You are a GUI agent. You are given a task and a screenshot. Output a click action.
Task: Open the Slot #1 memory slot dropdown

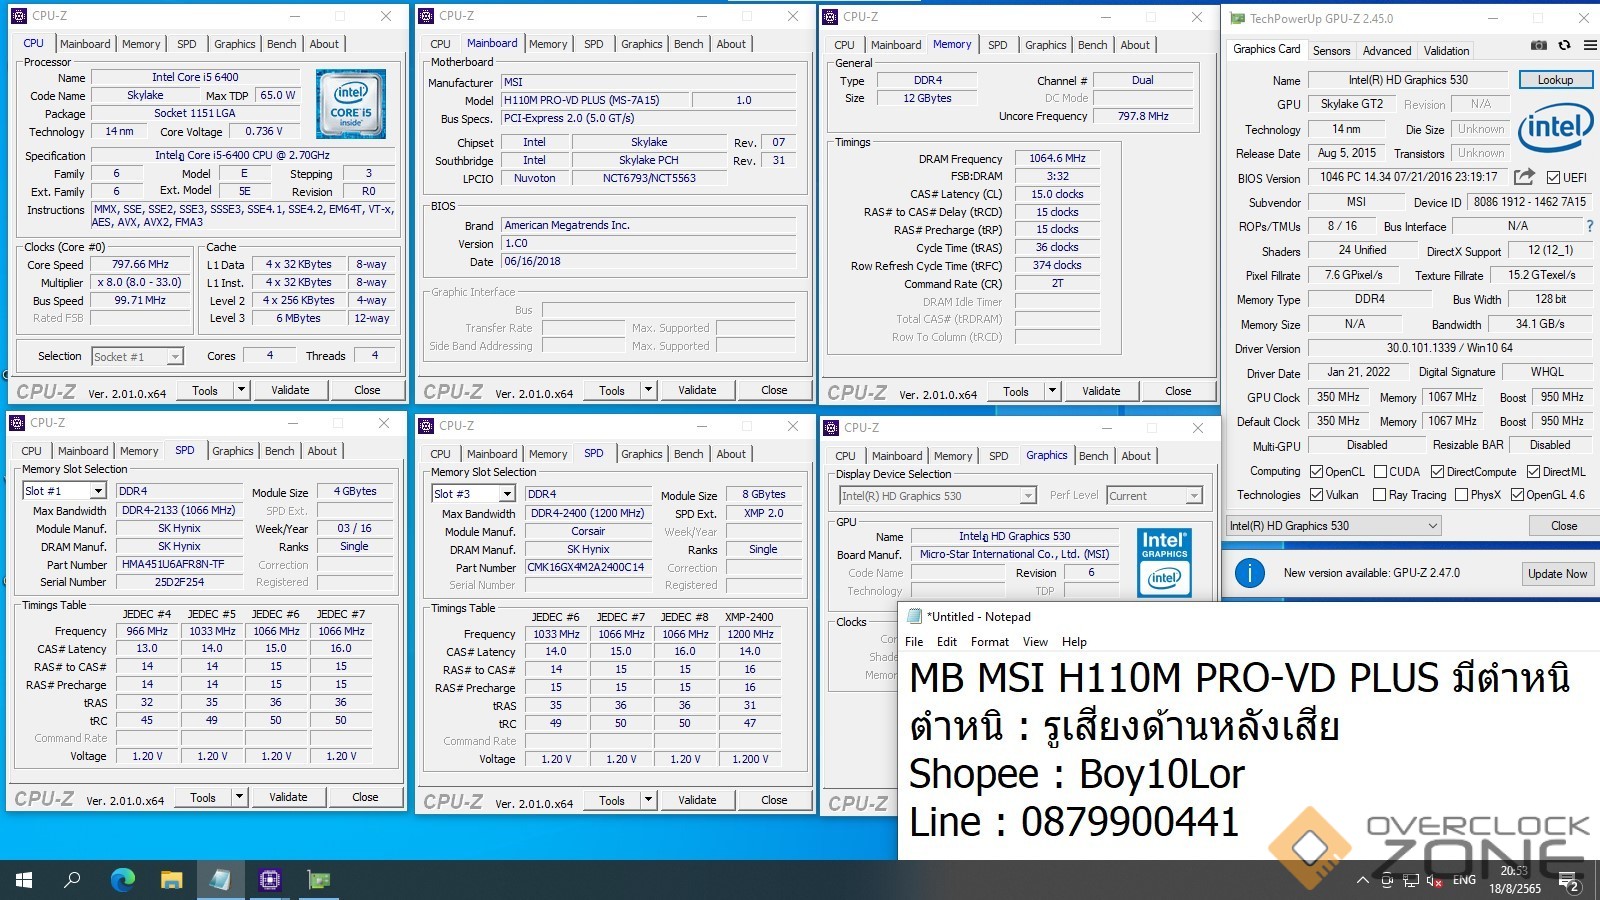click(97, 491)
